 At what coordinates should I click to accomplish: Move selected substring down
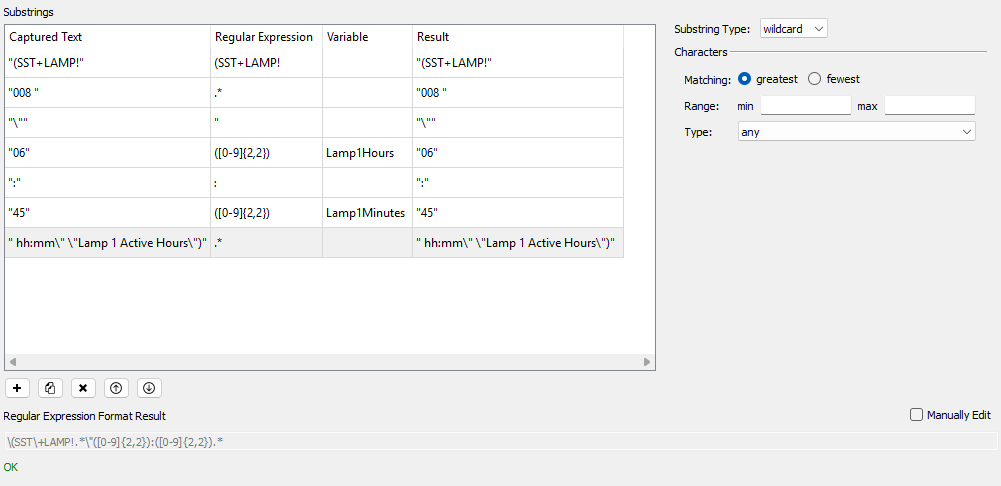pyautogui.click(x=149, y=388)
